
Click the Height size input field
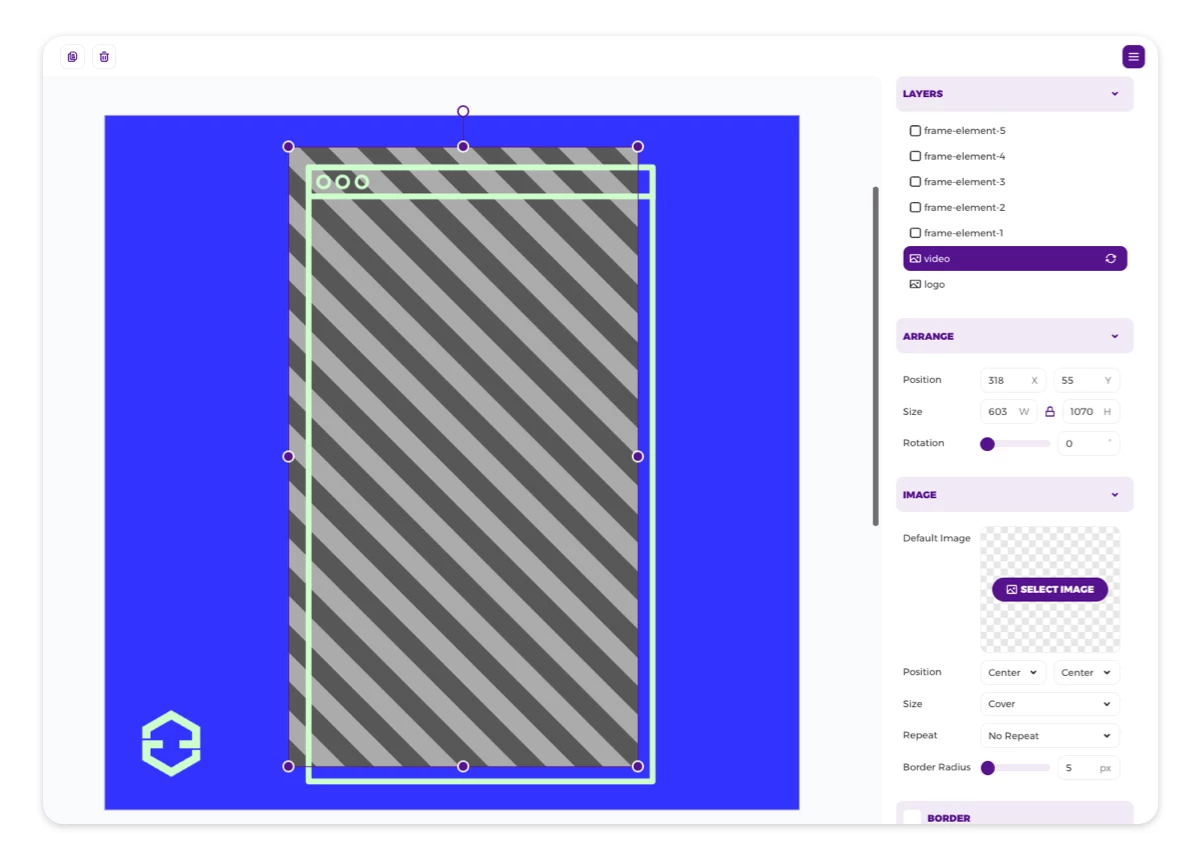(x=1090, y=412)
